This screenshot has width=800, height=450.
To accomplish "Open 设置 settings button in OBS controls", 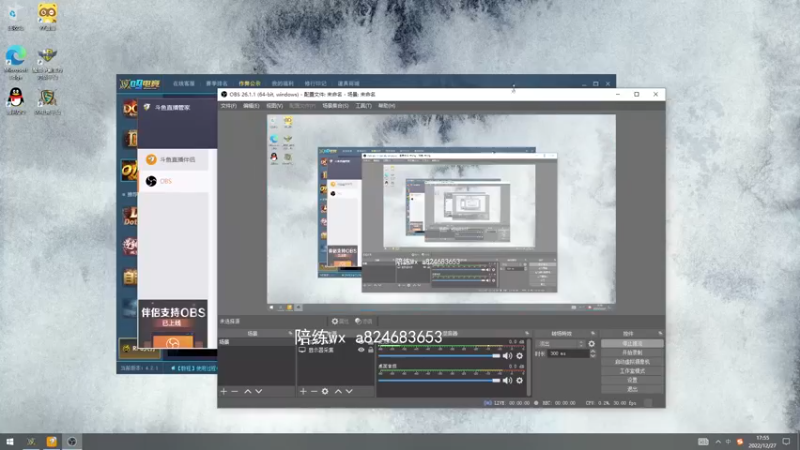I will [x=632, y=380].
